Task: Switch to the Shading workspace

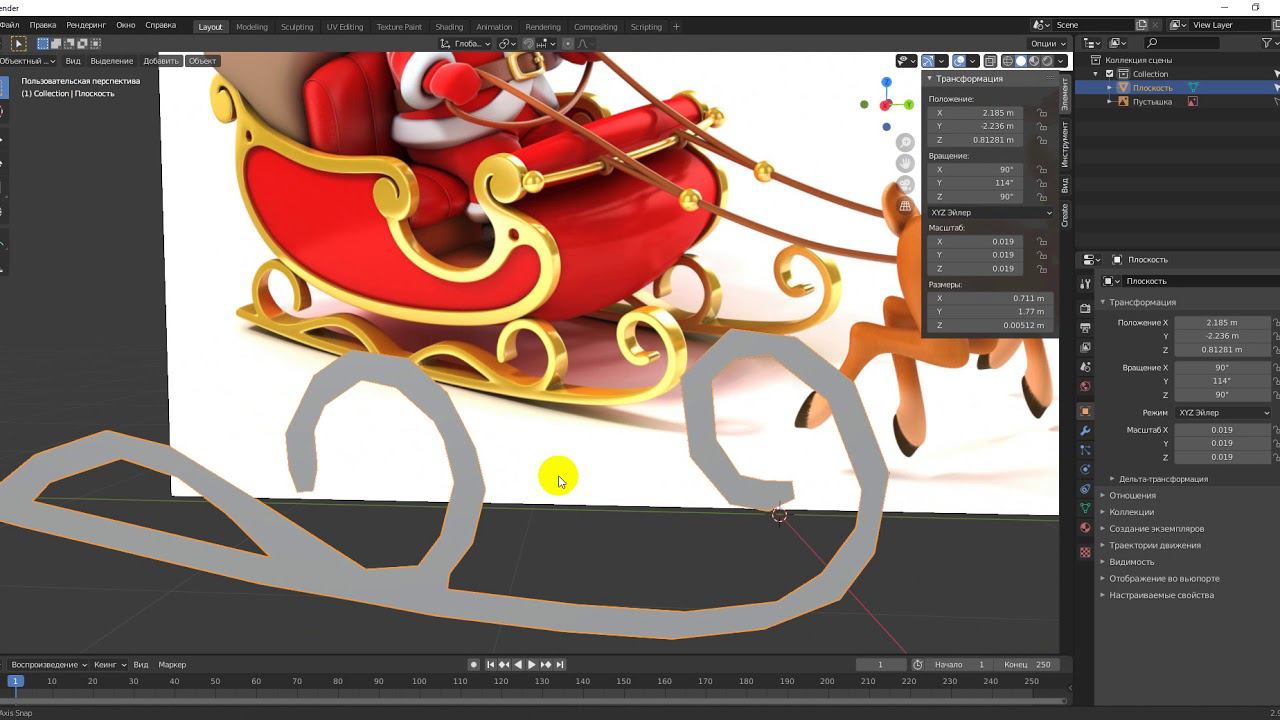Action: coord(449,27)
